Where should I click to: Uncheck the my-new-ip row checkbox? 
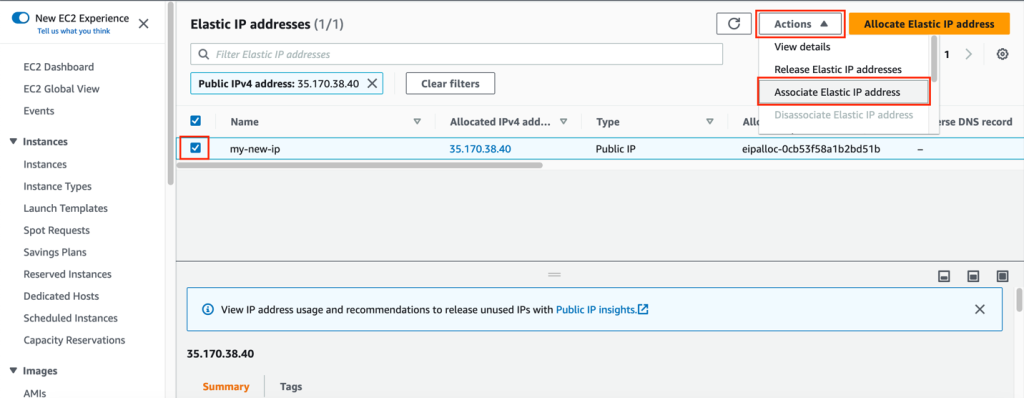pyautogui.click(x=195, y=148)
